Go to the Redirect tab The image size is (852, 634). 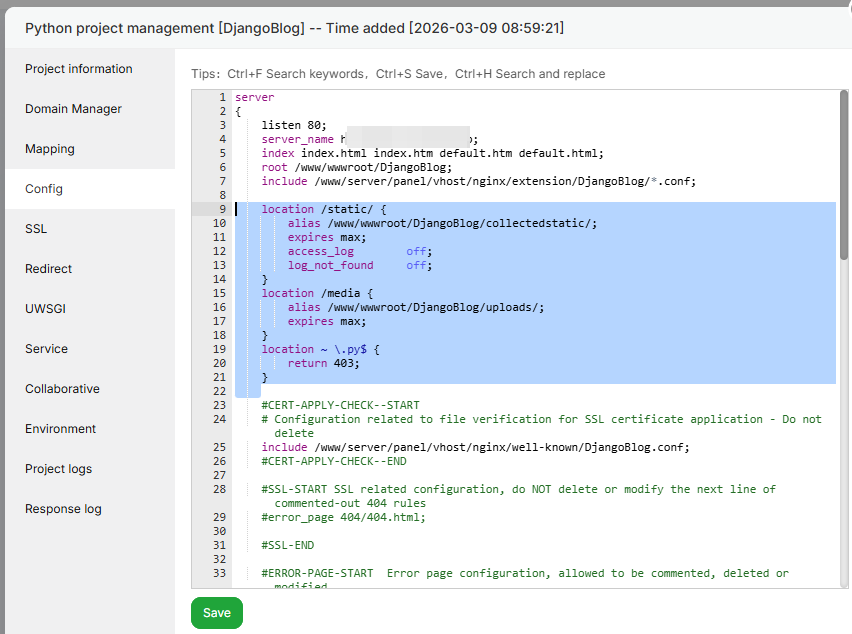[49, 269]
